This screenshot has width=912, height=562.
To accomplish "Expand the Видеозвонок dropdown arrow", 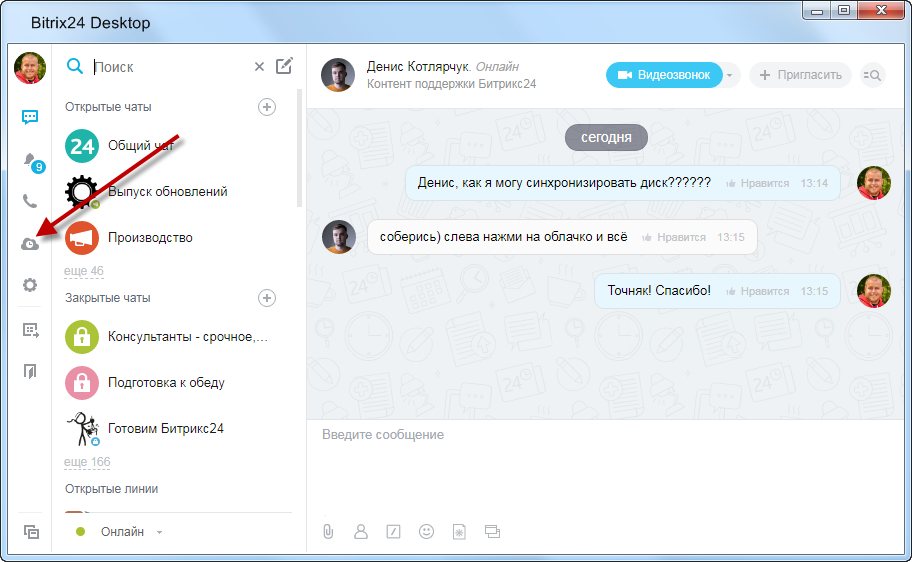I will click(x=730, y=75).
